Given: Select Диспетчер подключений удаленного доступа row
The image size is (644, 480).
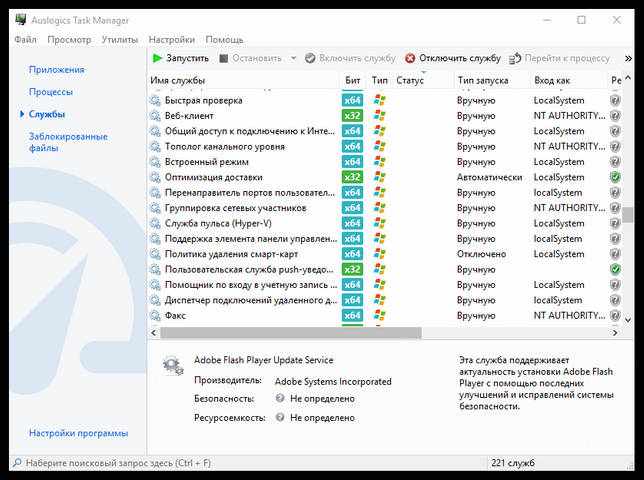Looking at the screenshot, I should click(384, 300).
